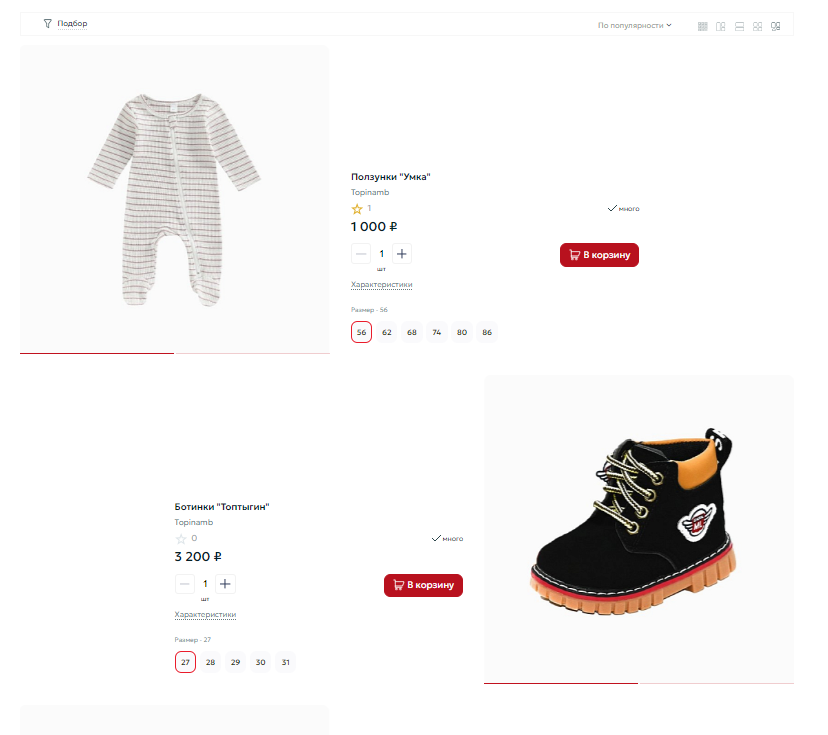
Task: Open the Ботинки "Топтыгин" product title link
Action: pyautogui.click(x=222, y=507)
